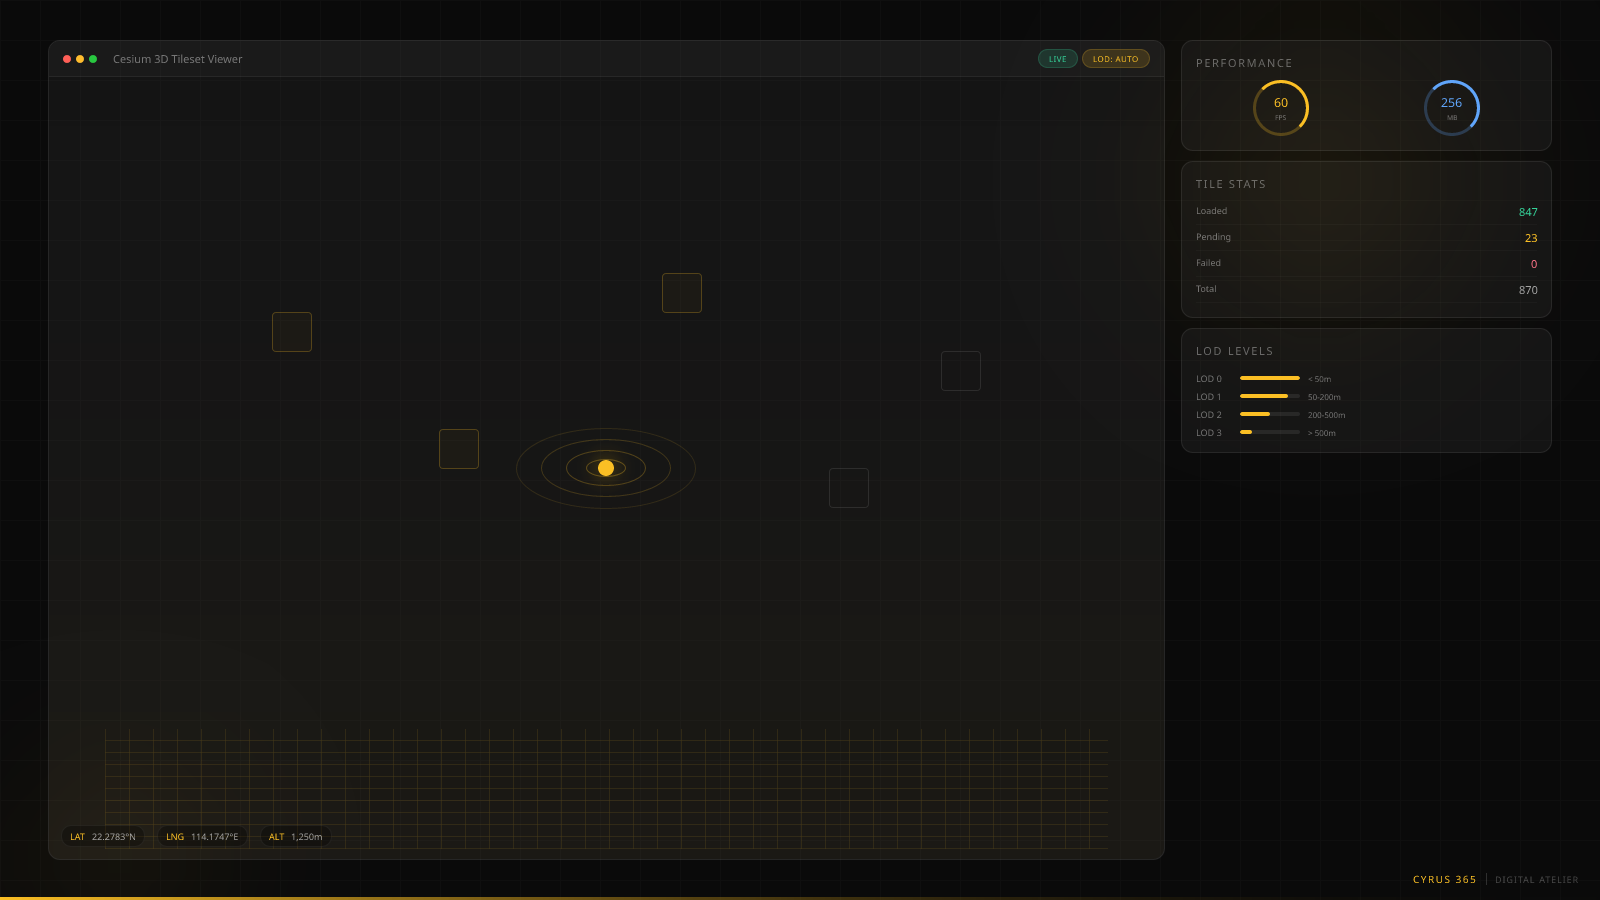Click the ALT altitude readout

[296, 837]
